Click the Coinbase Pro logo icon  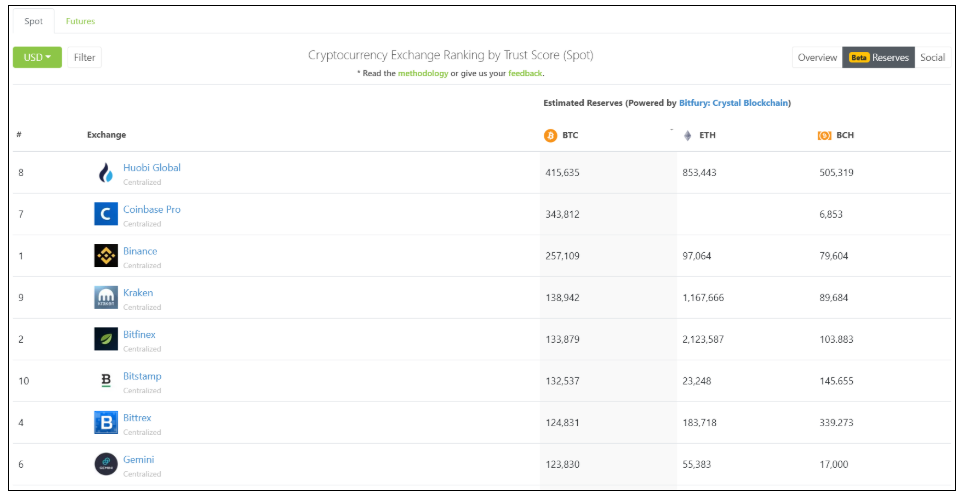tap(106, 214)
